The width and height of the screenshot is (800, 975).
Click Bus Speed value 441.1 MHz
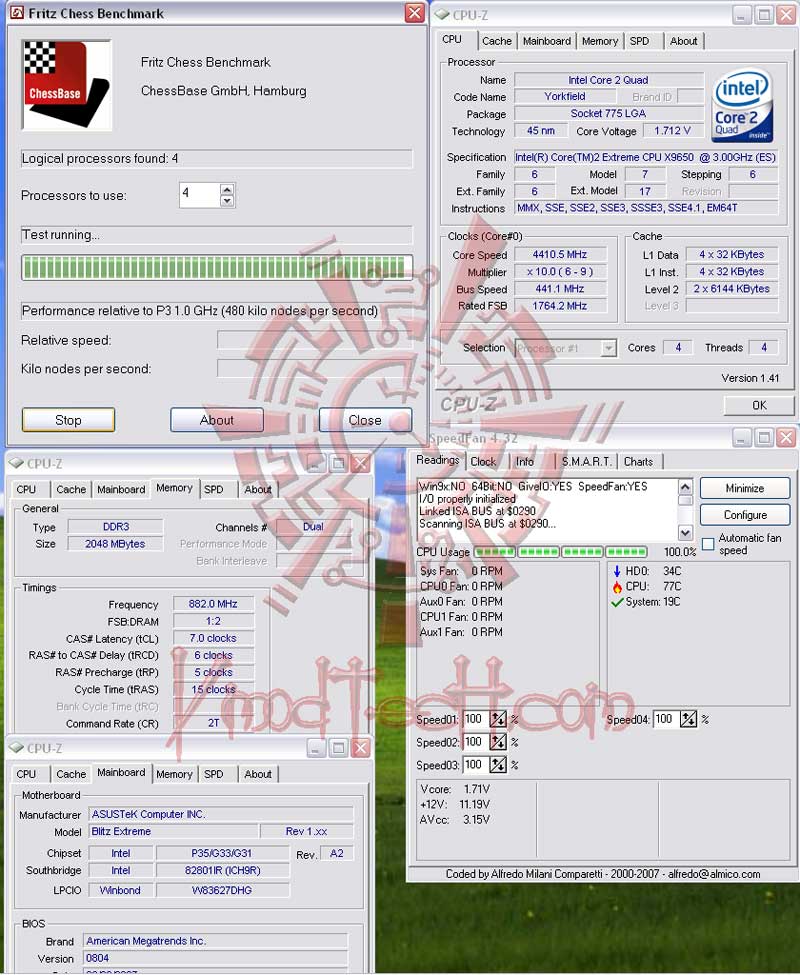click(x=559, y=289)
